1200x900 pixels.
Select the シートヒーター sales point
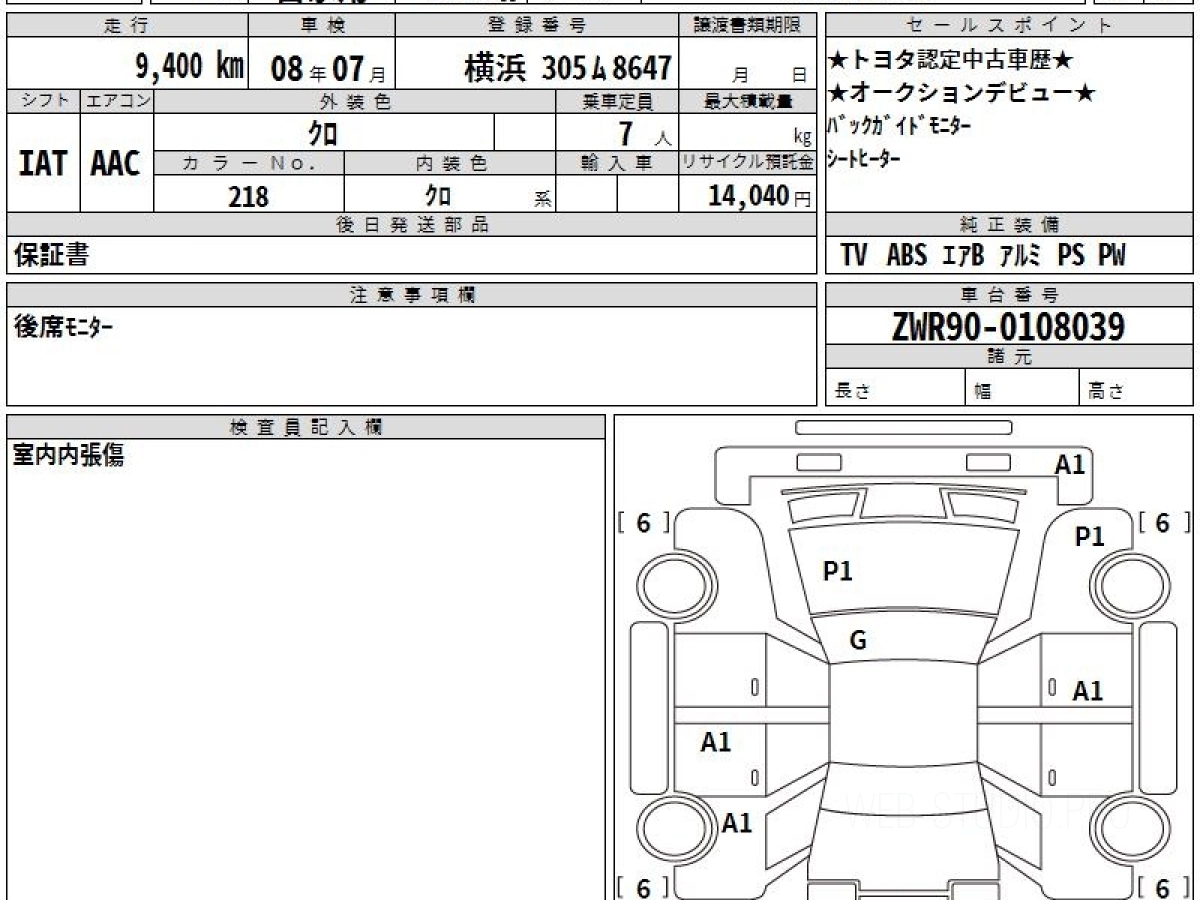[x=865, y=159]
